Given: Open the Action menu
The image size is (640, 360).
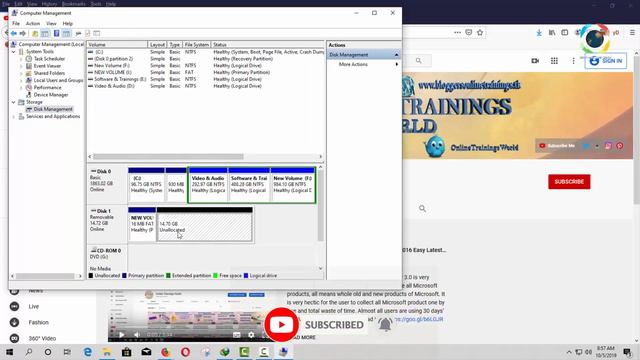Looking at the screenshot, I should coord(33,24).
